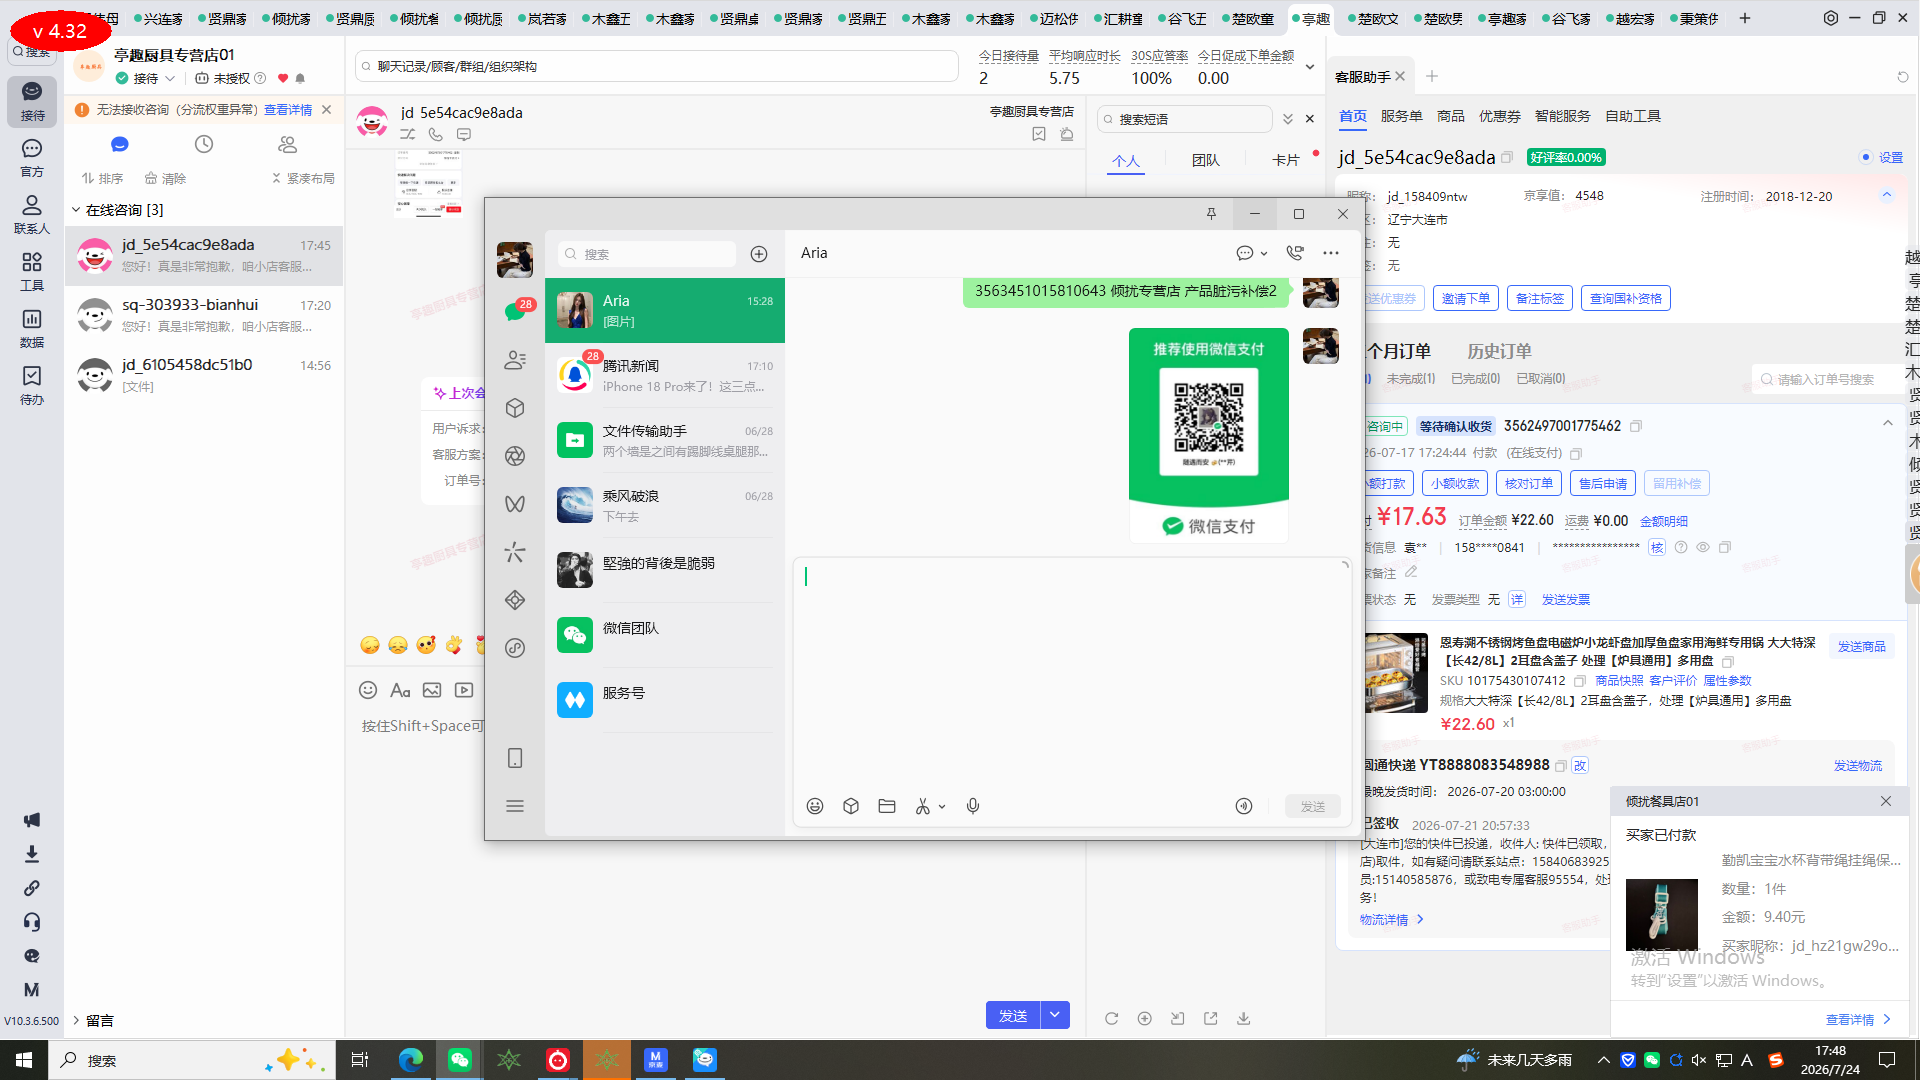The height and width of the screenshot is (1080, 1920).
Task: Switch to the 智能服务 tab
Action: pos(1562,116)
